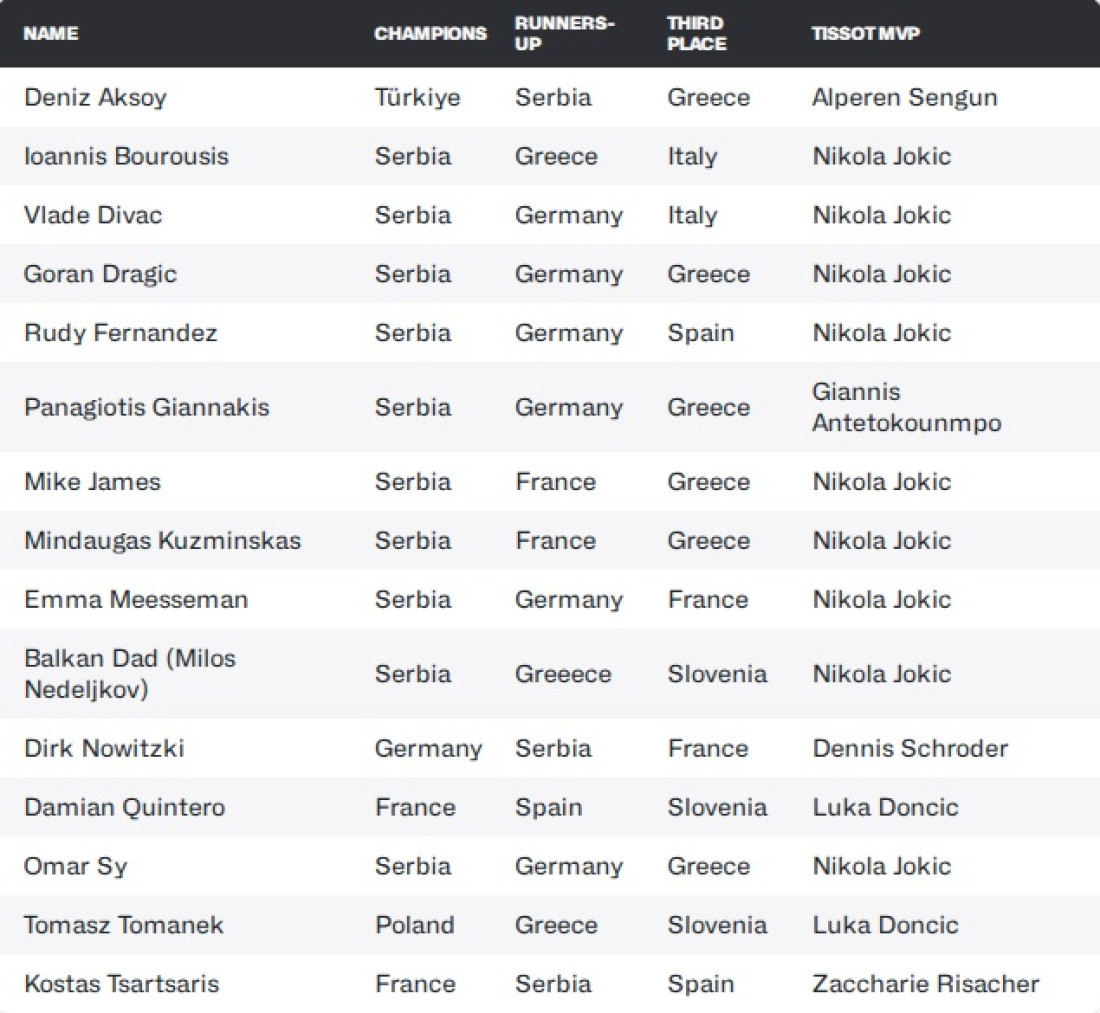This screenshot has height=1013, width=1100.
Task: Select Goran Dragic in the table
Action: click(100, 275)
